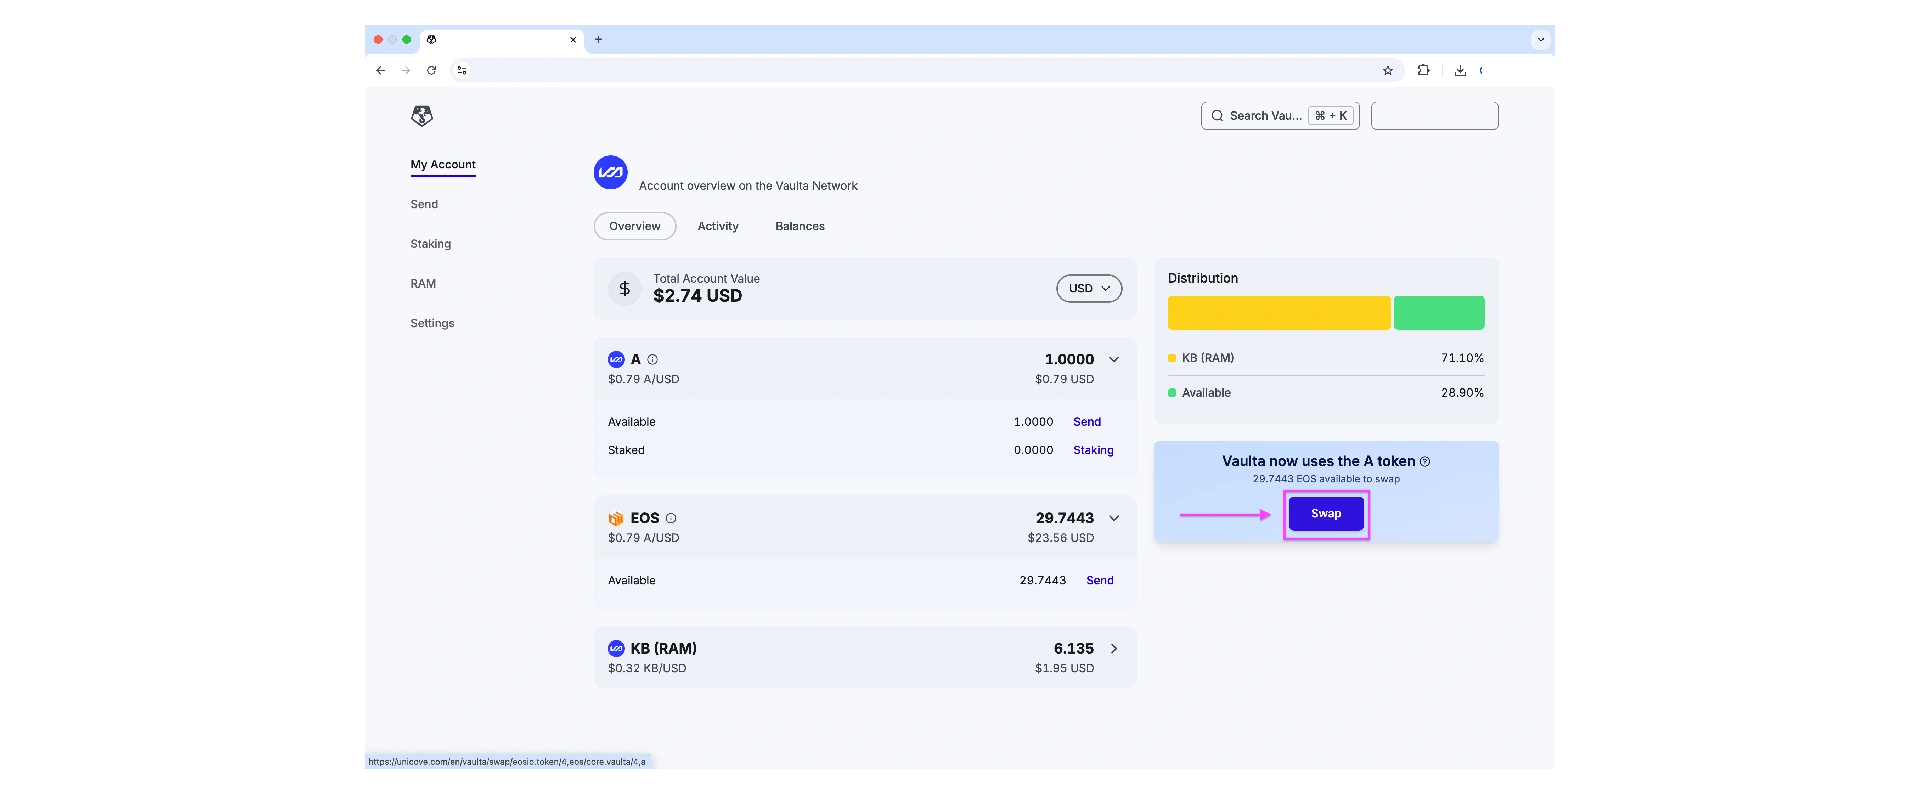The image size is (1920, 798).
Task: Bookmark this page with the star icon
Action: click(1388, 70)
